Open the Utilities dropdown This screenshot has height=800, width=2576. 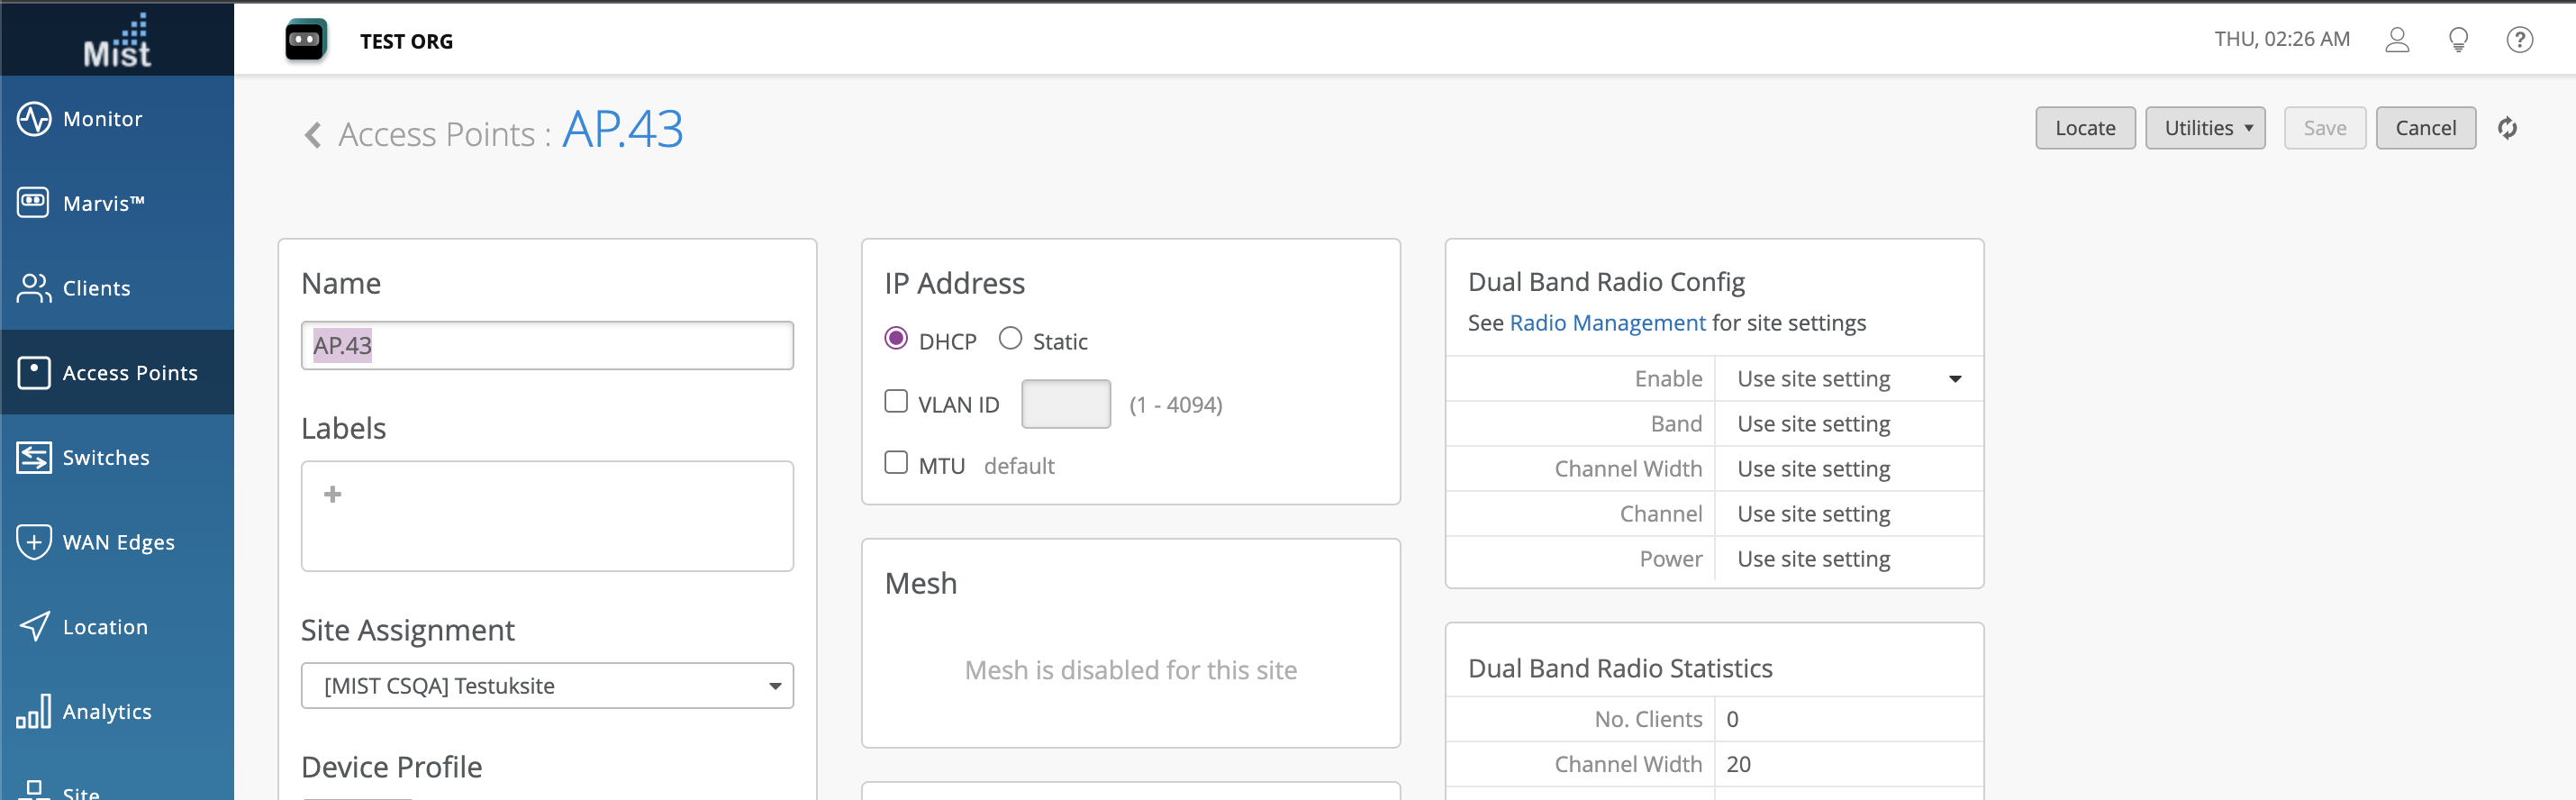2204,128
